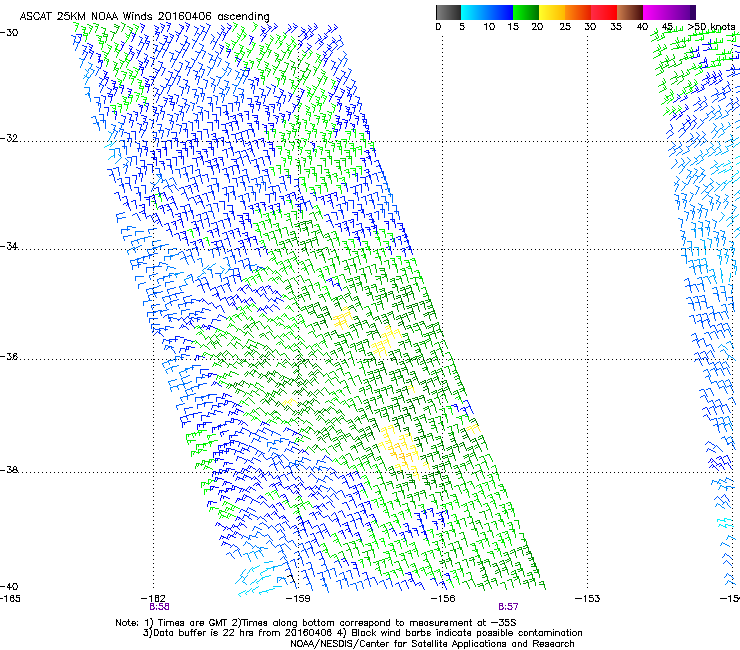Click the '-30' latitude axis label
The image size is (740, 650).
pos(9,33)
